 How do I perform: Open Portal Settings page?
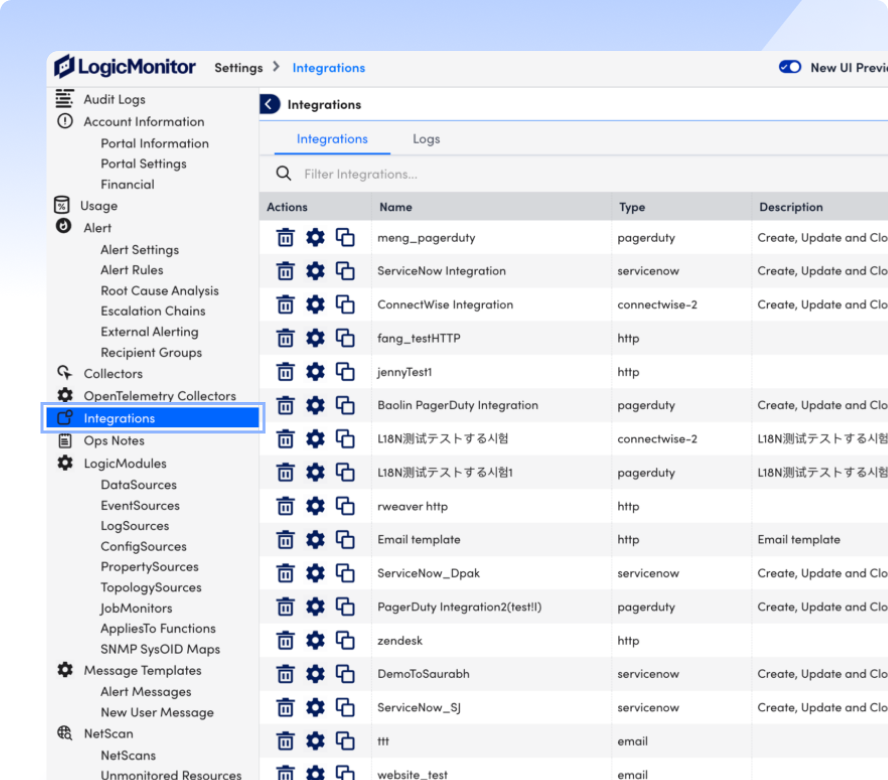point(143,164)
